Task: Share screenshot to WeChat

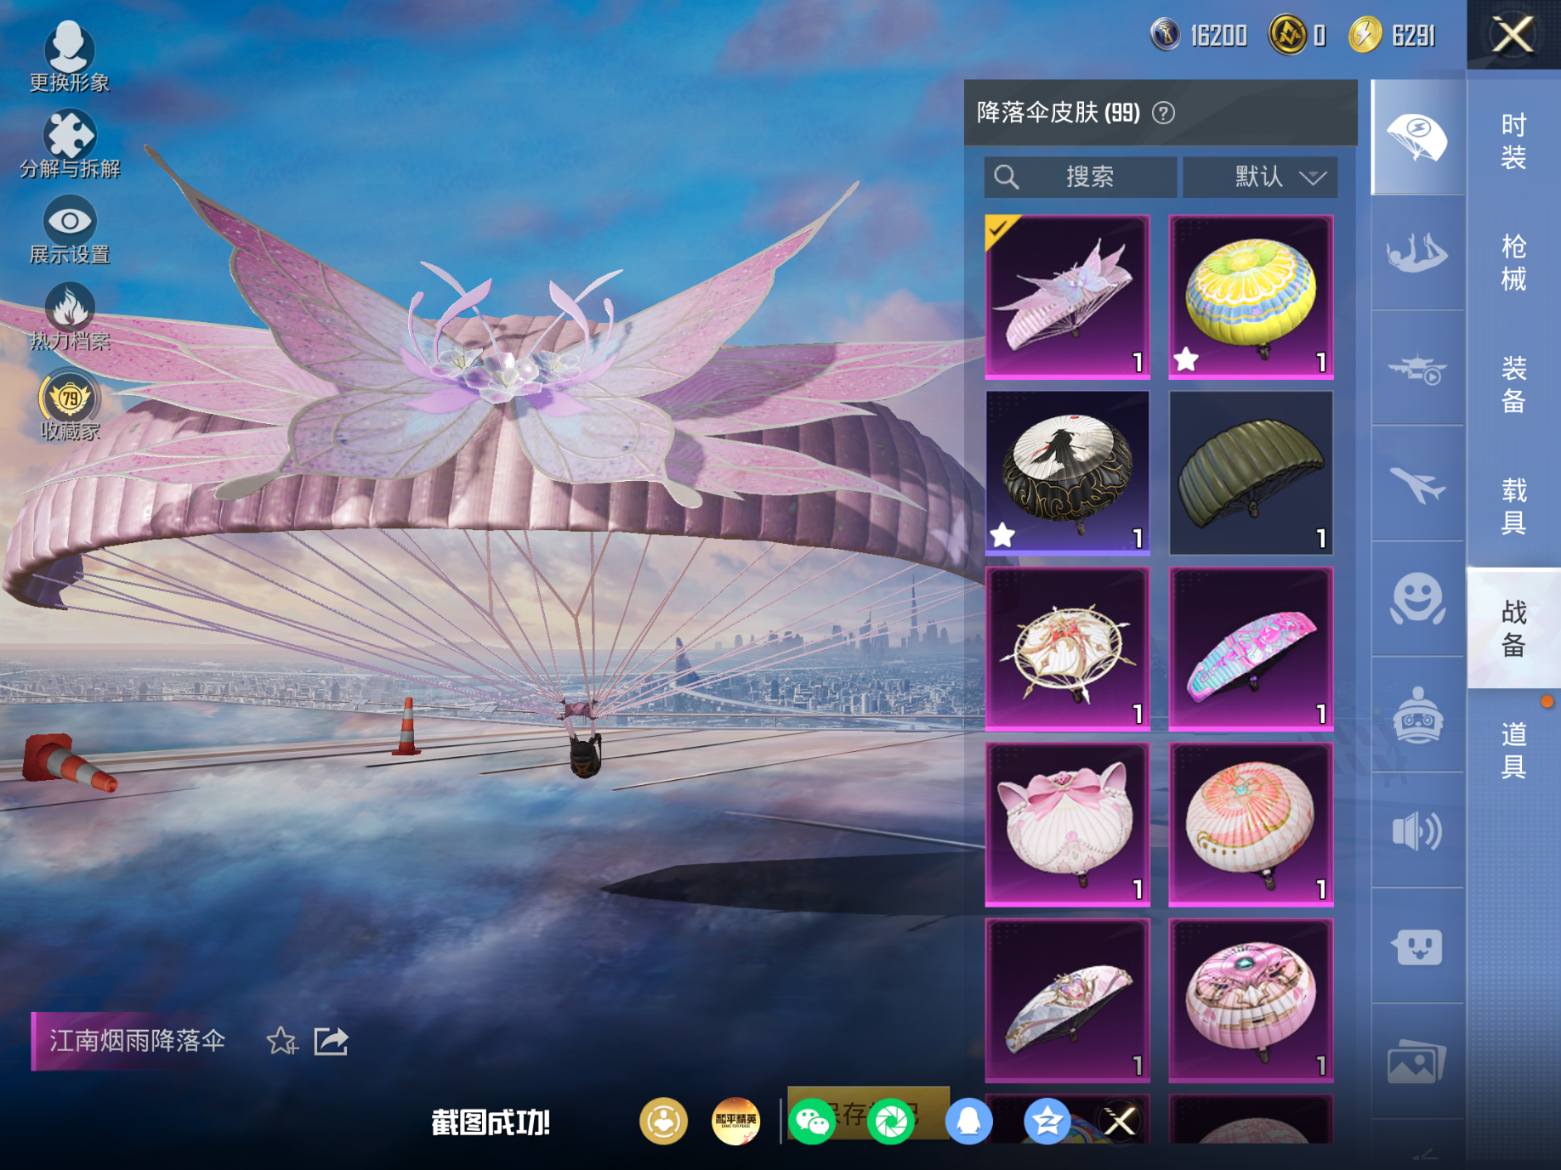Action: click(813, 1121)
